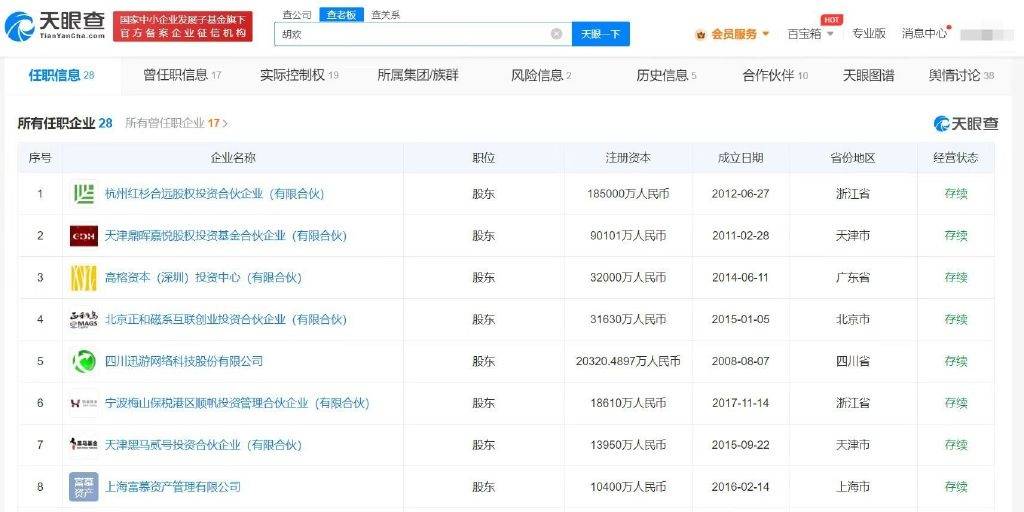Select the 20320.4897万人民币 capital cell
Viewport: 1024px width, 512px height.
[628, 361]
